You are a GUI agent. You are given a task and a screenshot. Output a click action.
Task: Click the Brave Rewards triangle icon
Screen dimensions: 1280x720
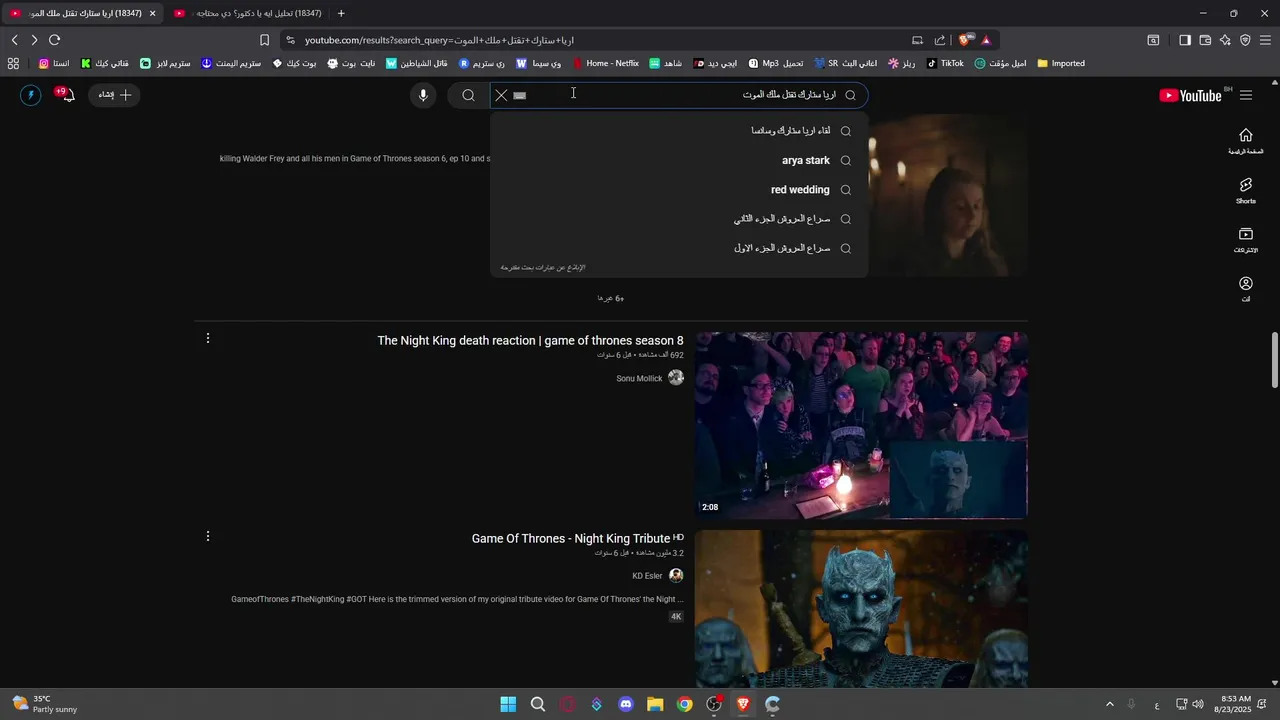pyautogui.click(x=986, y=40)
